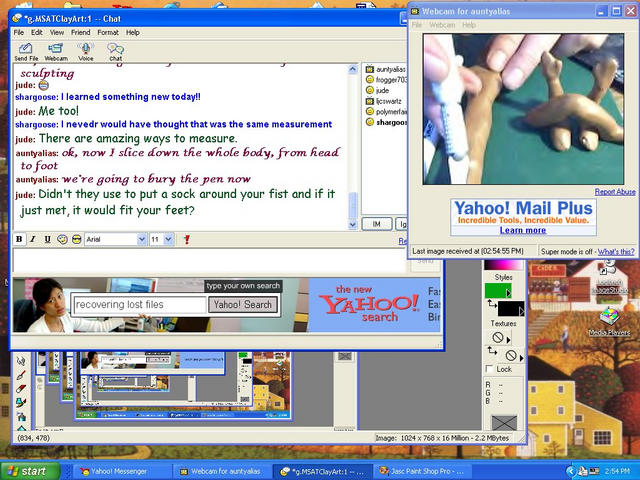Open the Edit menu in chat window
Viewport: 640px width, 480px height.
[37, 32]
